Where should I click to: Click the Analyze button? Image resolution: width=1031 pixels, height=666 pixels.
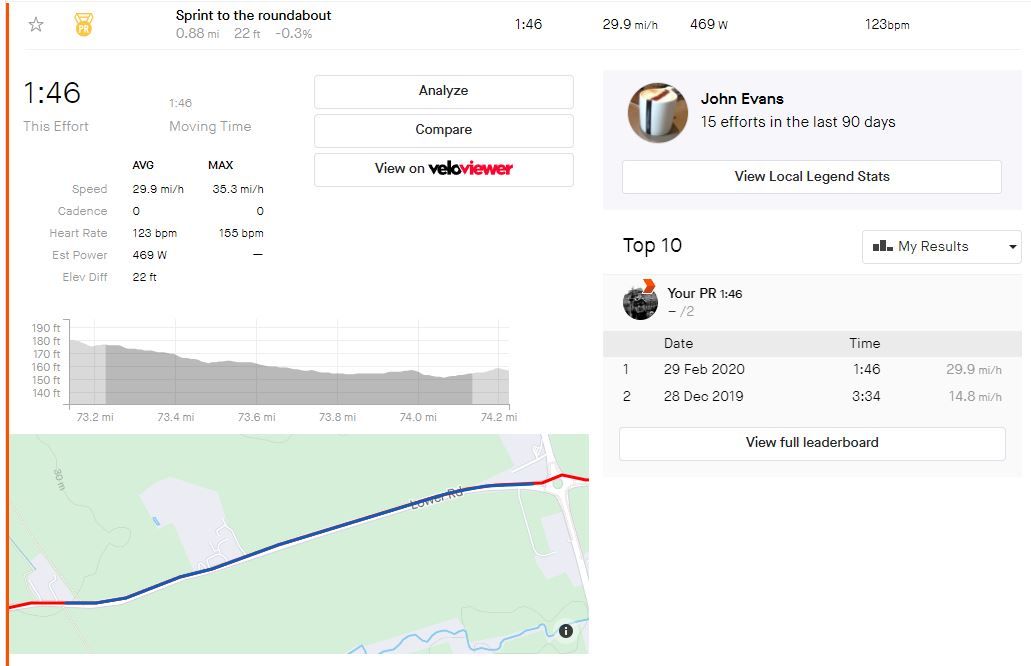coord(444,91)
